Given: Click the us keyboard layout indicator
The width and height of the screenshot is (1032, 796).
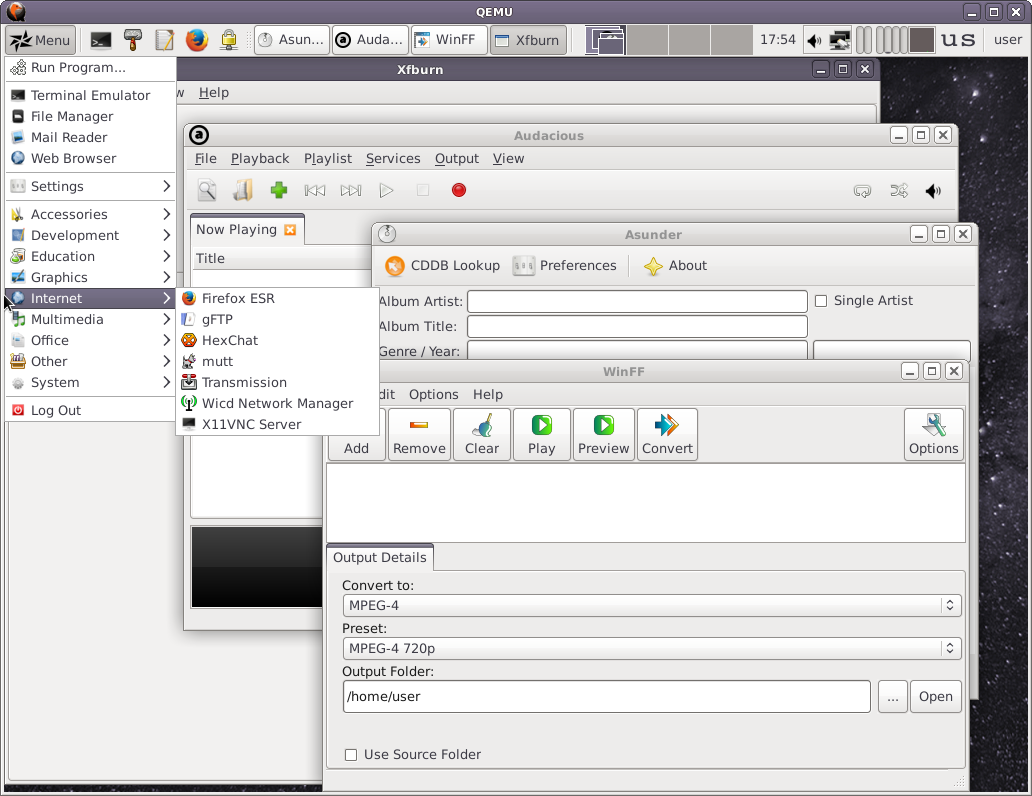Looking at the screenshot, I should [x=958, y=40].
